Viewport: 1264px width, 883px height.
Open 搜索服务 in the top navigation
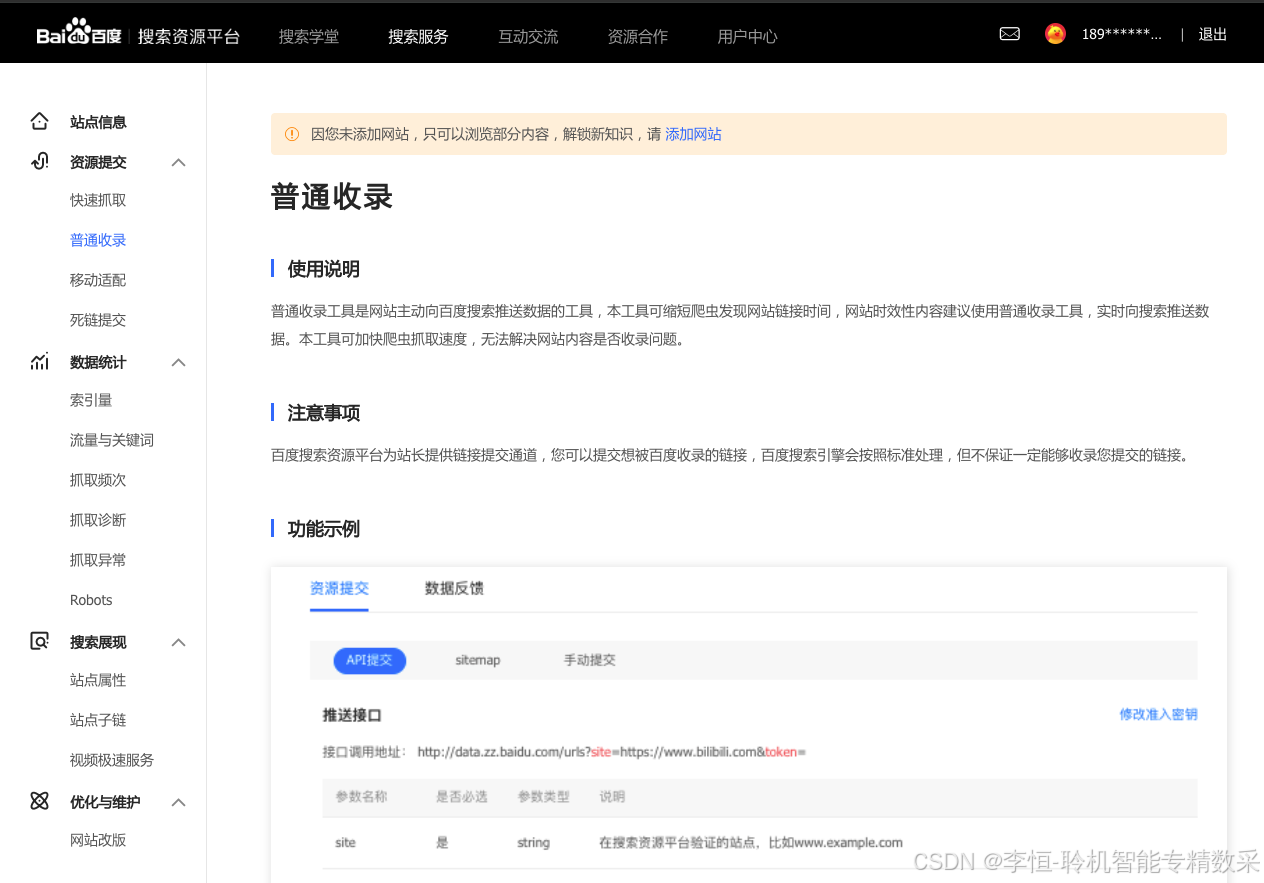[x=418, y=37]
